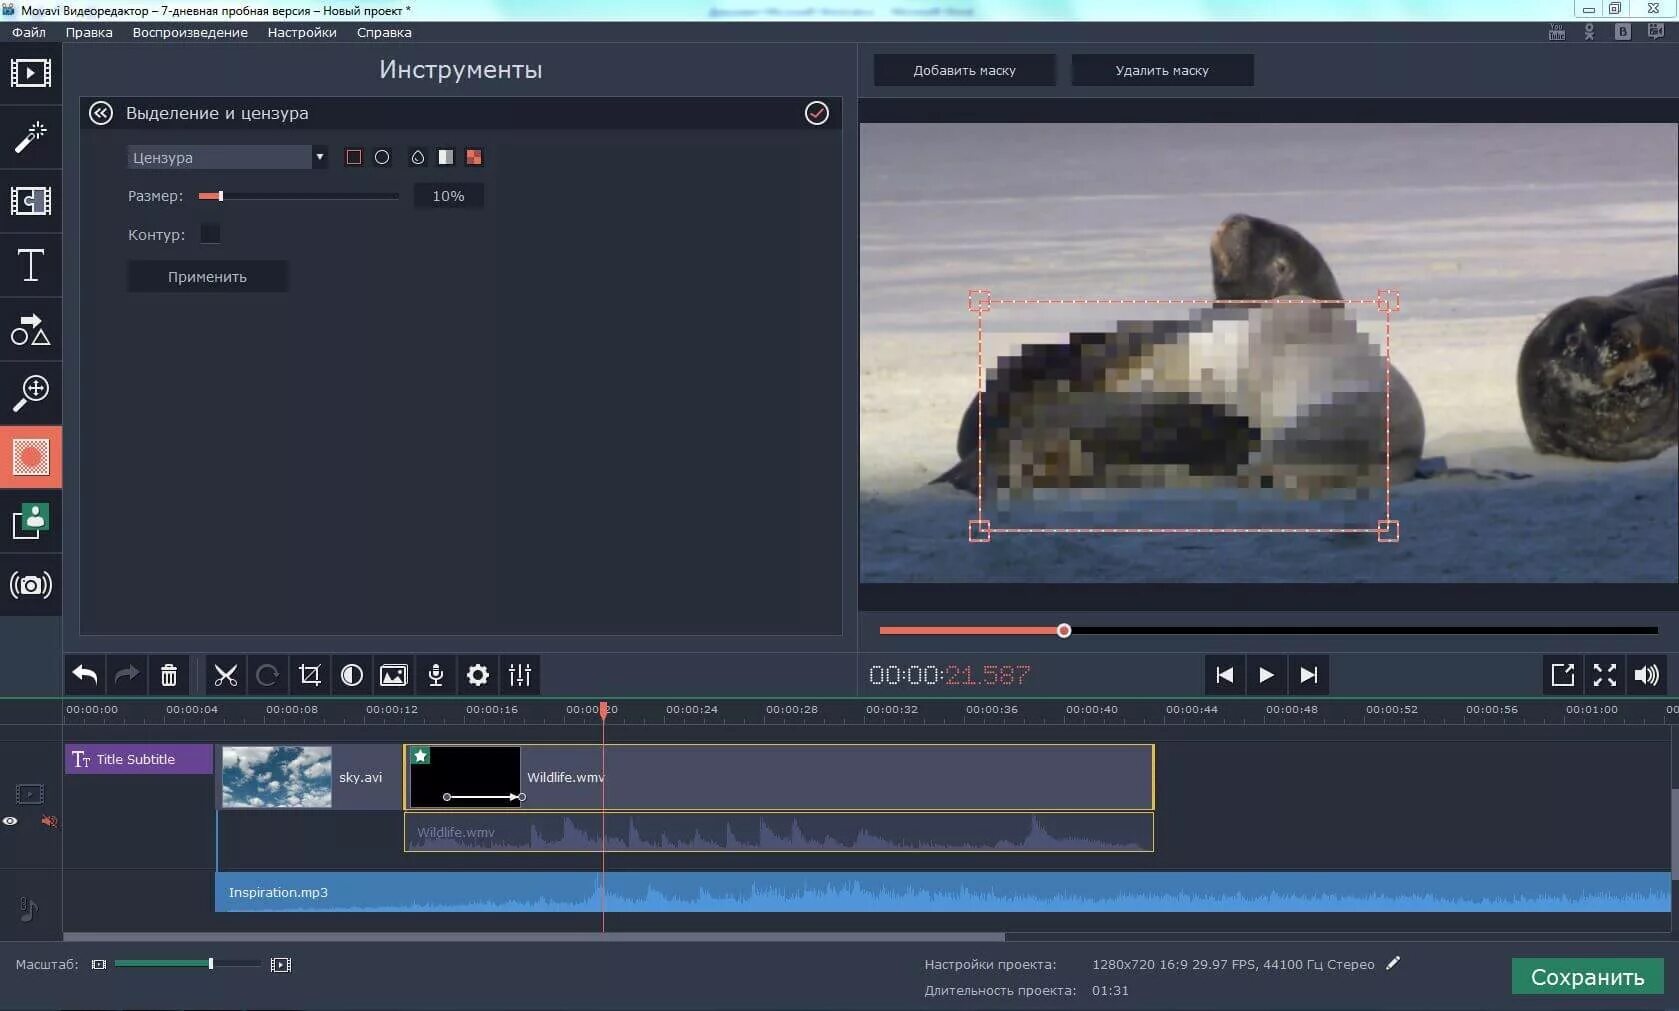
Task: Open the Цензура type dropdown
Action: click(x=227, y=157)
